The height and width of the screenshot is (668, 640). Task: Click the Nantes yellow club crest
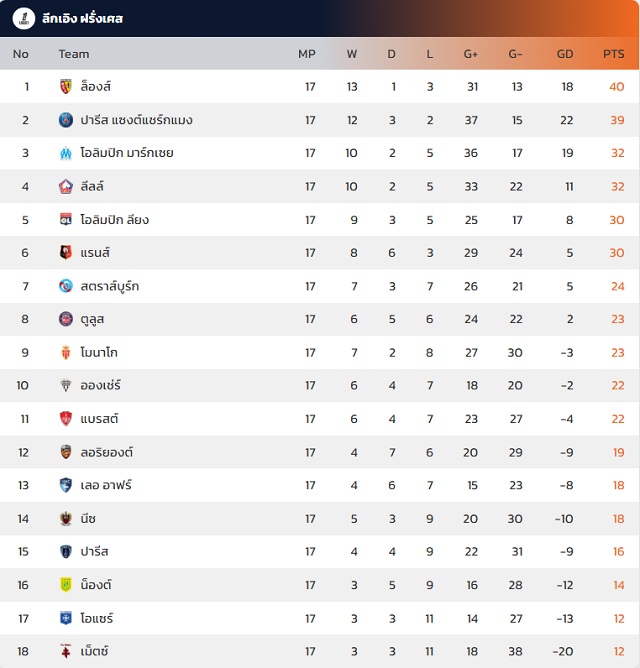point(66,585)
